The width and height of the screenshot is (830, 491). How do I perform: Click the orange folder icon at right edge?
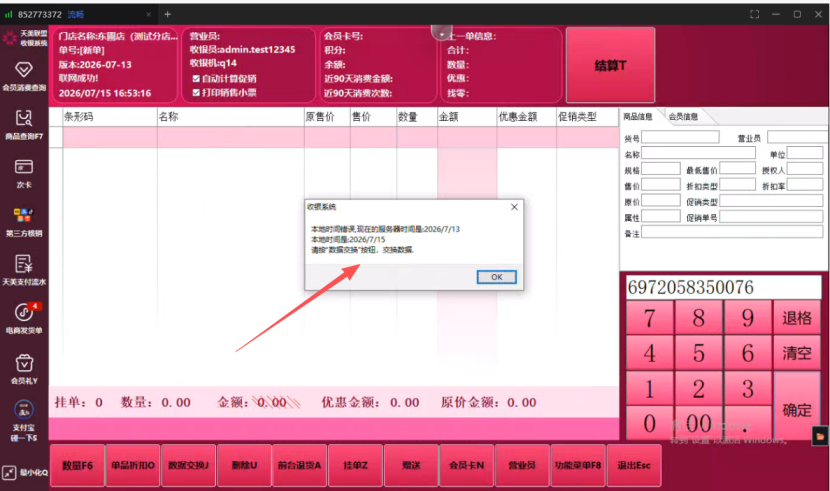tap(820, 437)
